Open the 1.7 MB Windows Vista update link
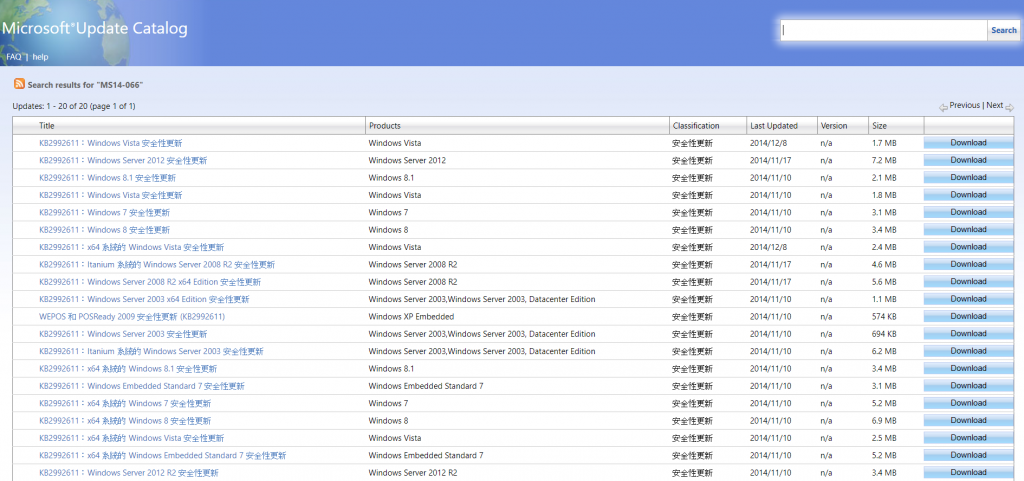The image size is (1024, 481). [x=110, y=143]
